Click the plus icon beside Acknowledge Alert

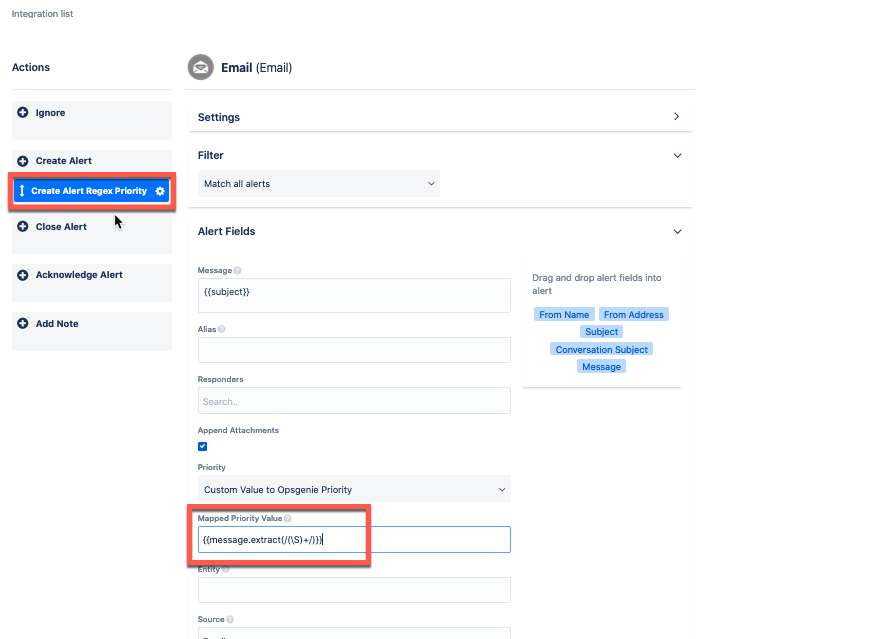[x=22, y=275]
